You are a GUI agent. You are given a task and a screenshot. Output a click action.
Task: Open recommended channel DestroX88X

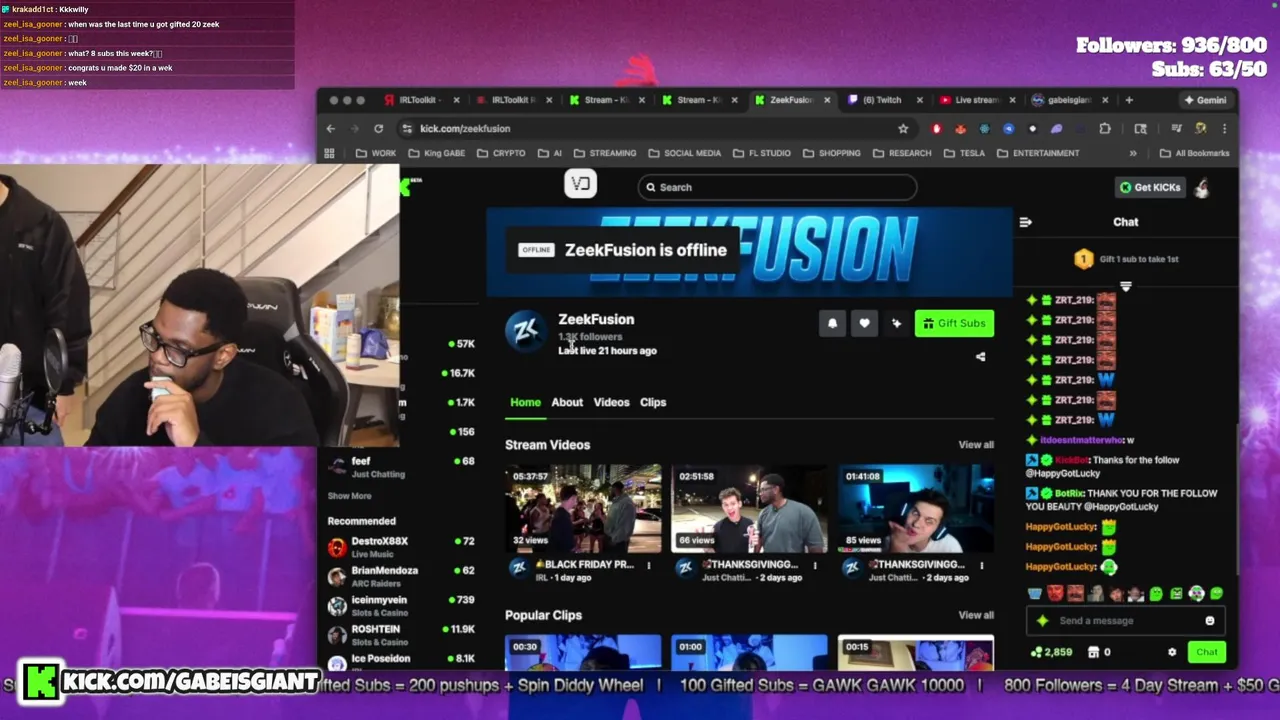[401, 546]
